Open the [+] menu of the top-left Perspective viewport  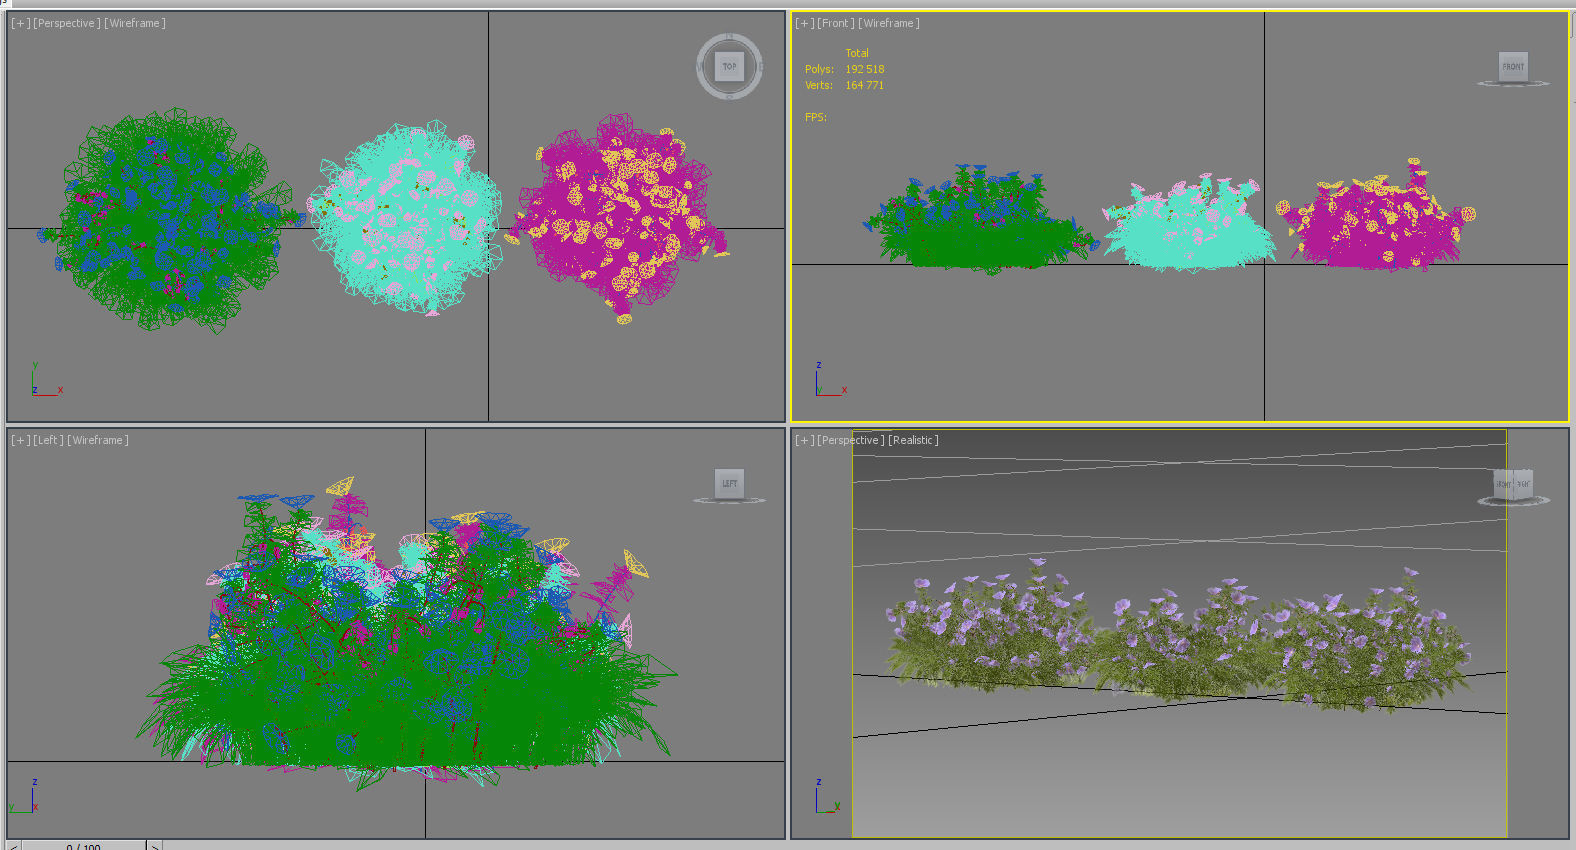(x=20, y=23)
